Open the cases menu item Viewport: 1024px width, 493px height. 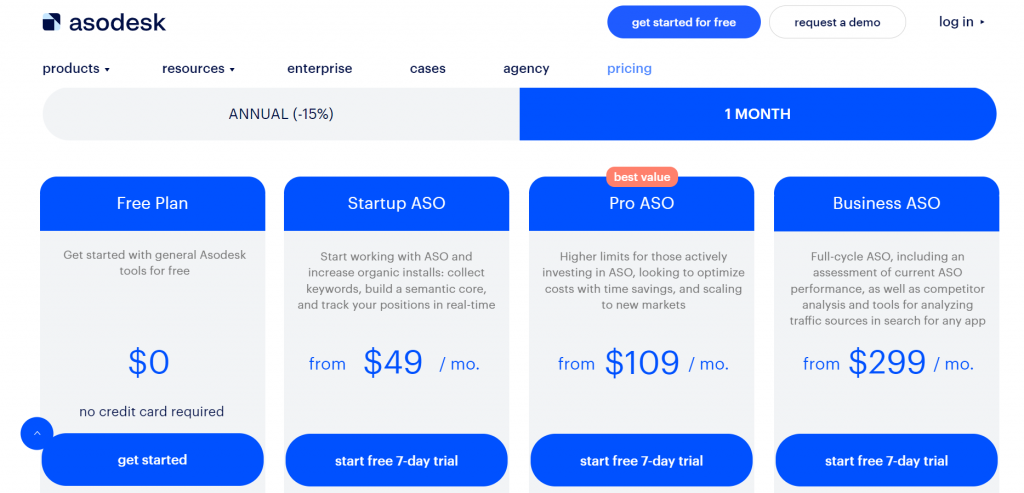pyautogui.click(x=427, y=69)
